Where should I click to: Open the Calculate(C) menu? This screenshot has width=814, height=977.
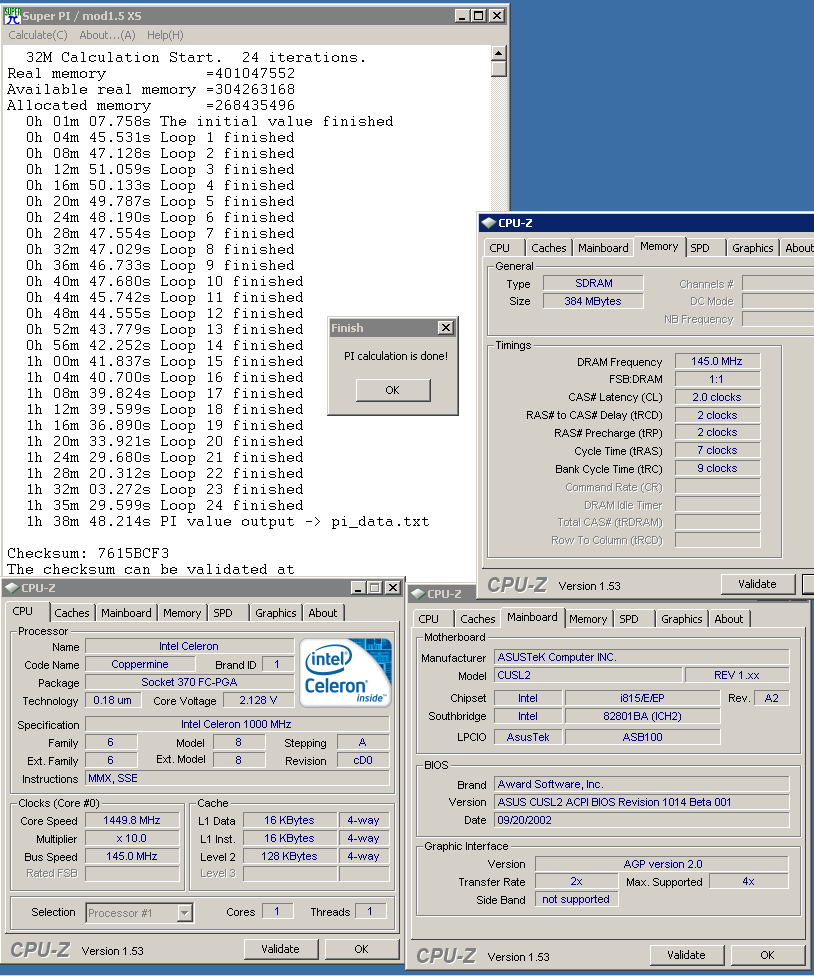(x=38, y=35)
